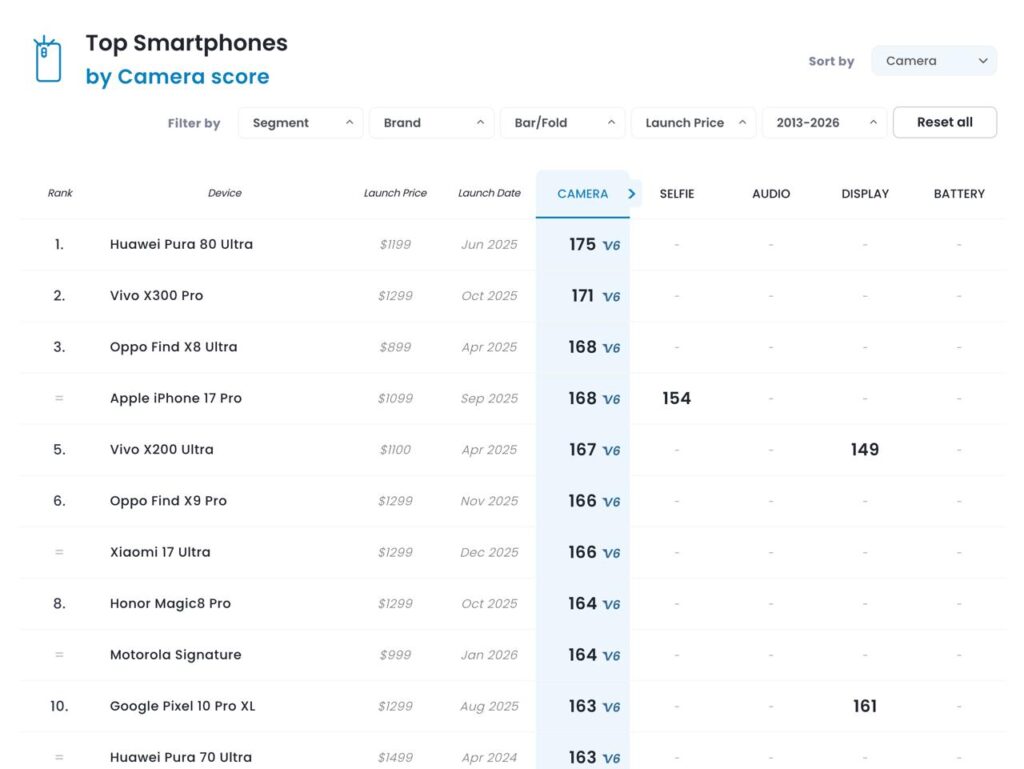
Task: Click V6 badge next to score 175
Action: pos(611,245)
